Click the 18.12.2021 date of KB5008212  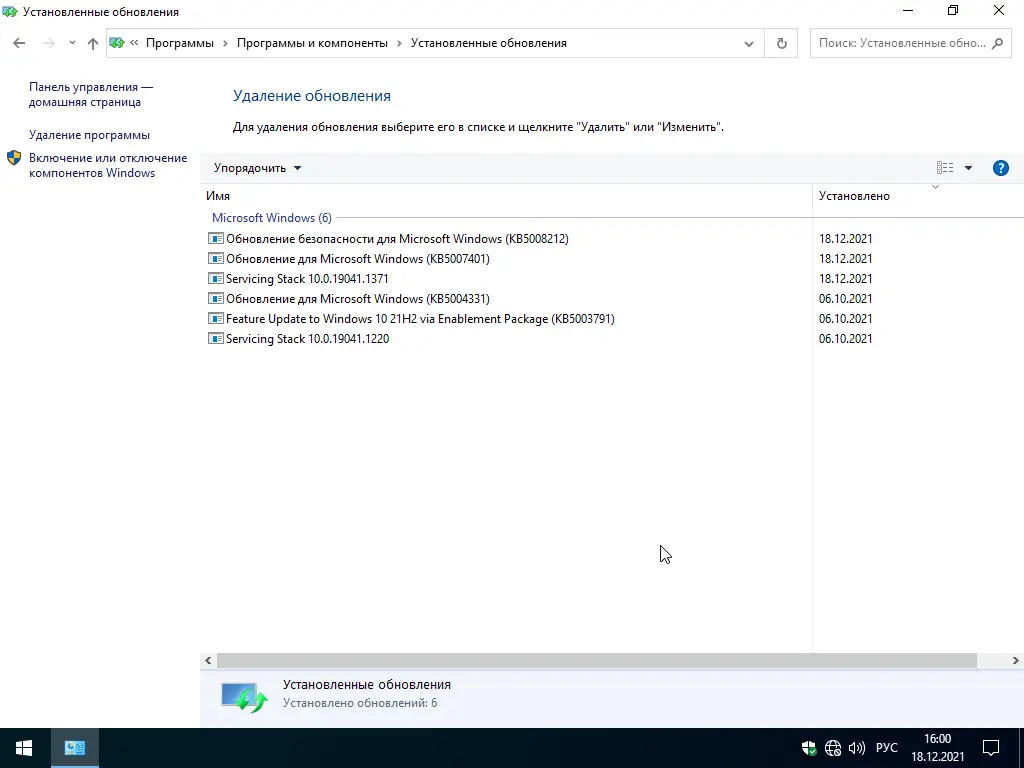pyautogui.click(x=846, y=239)
